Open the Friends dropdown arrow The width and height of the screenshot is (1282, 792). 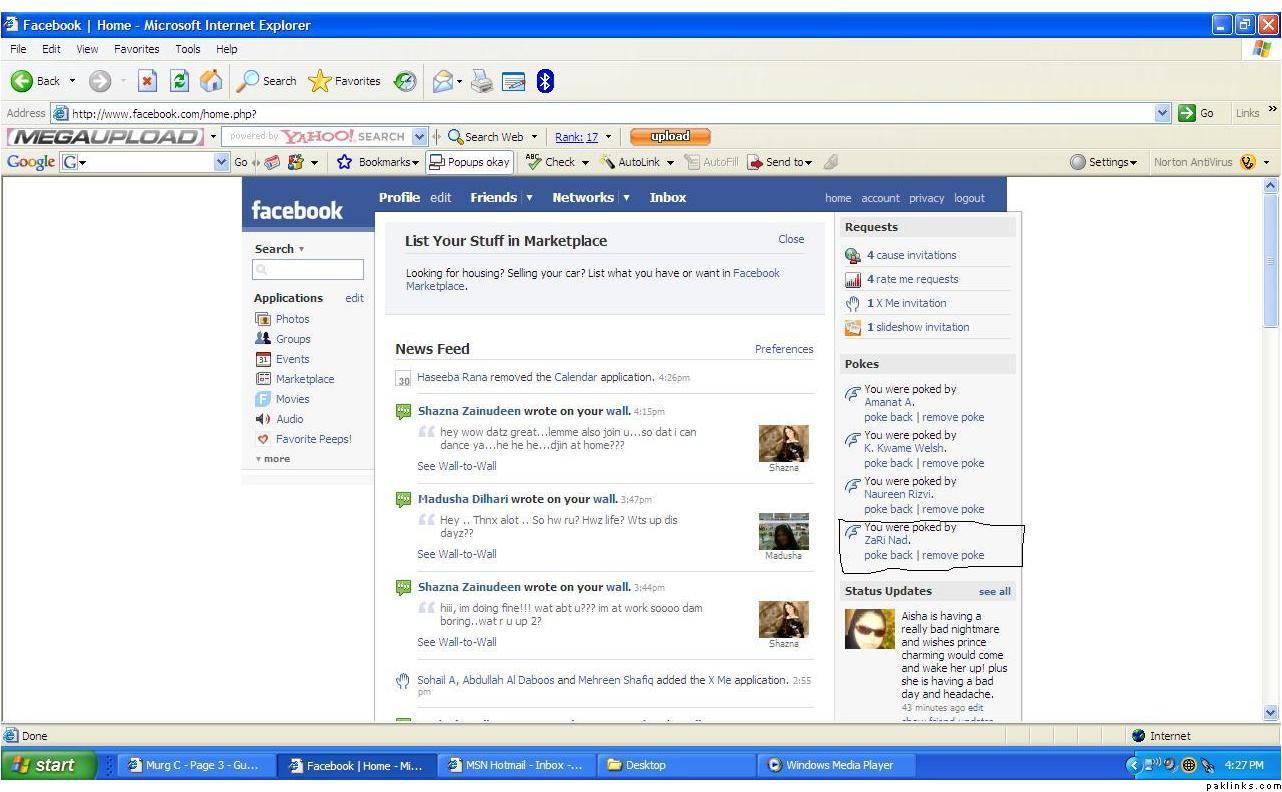(530, 198)
